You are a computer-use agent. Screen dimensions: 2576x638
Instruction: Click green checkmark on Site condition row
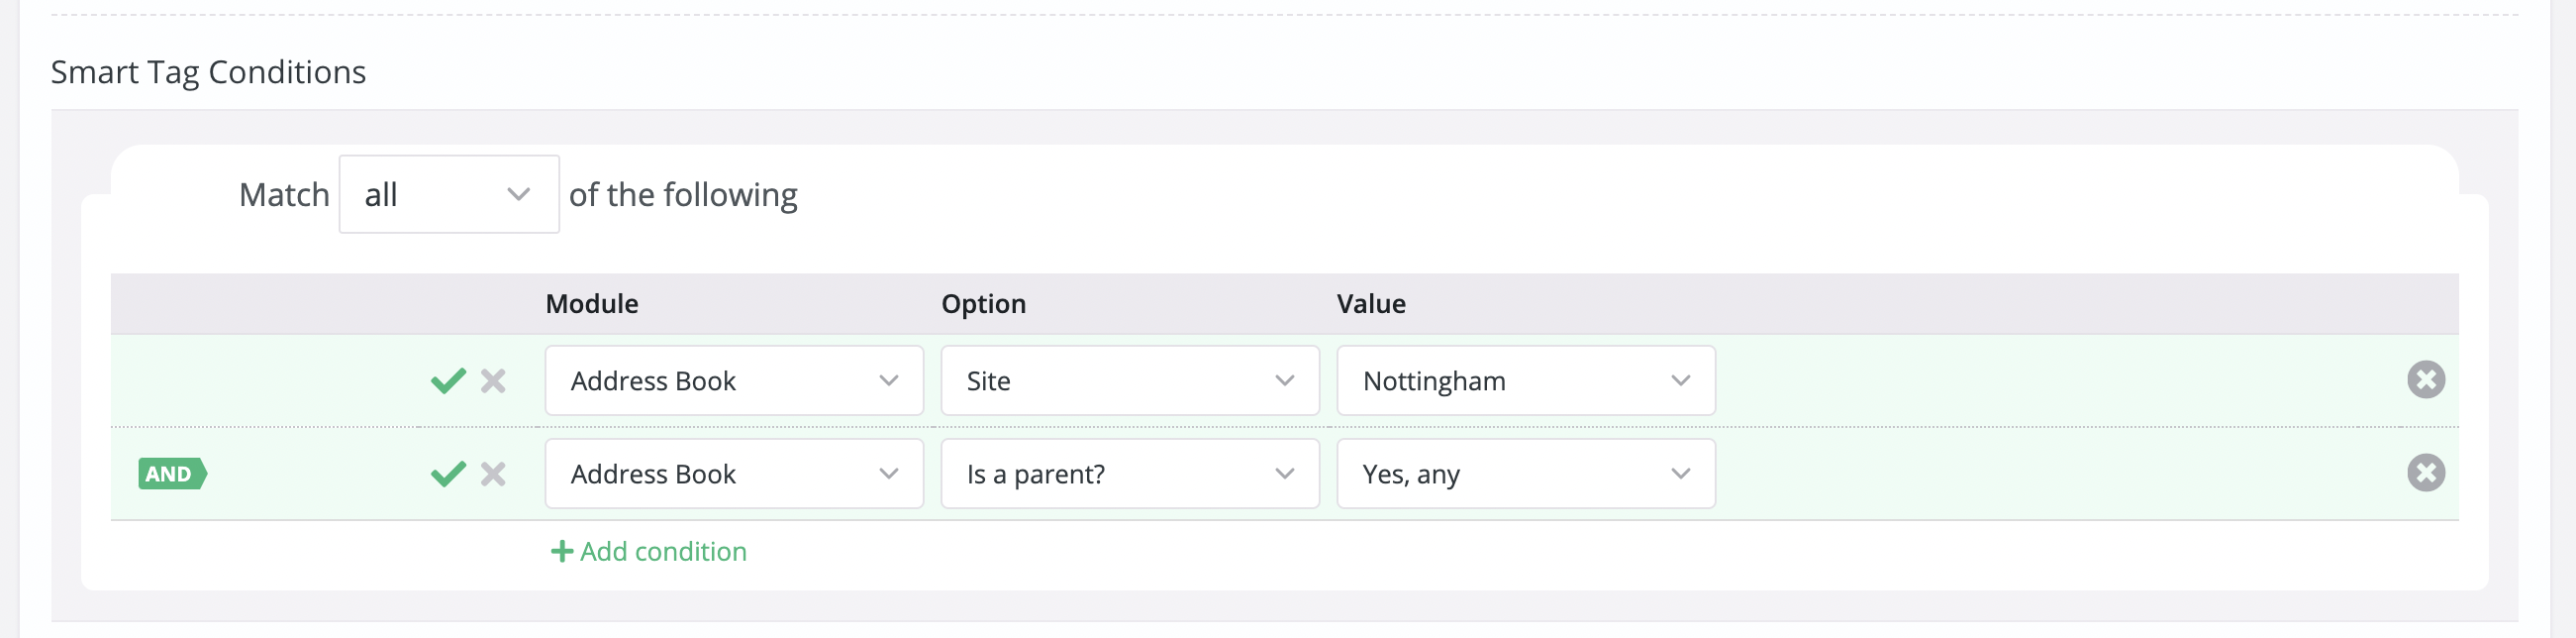pos(448,381)
